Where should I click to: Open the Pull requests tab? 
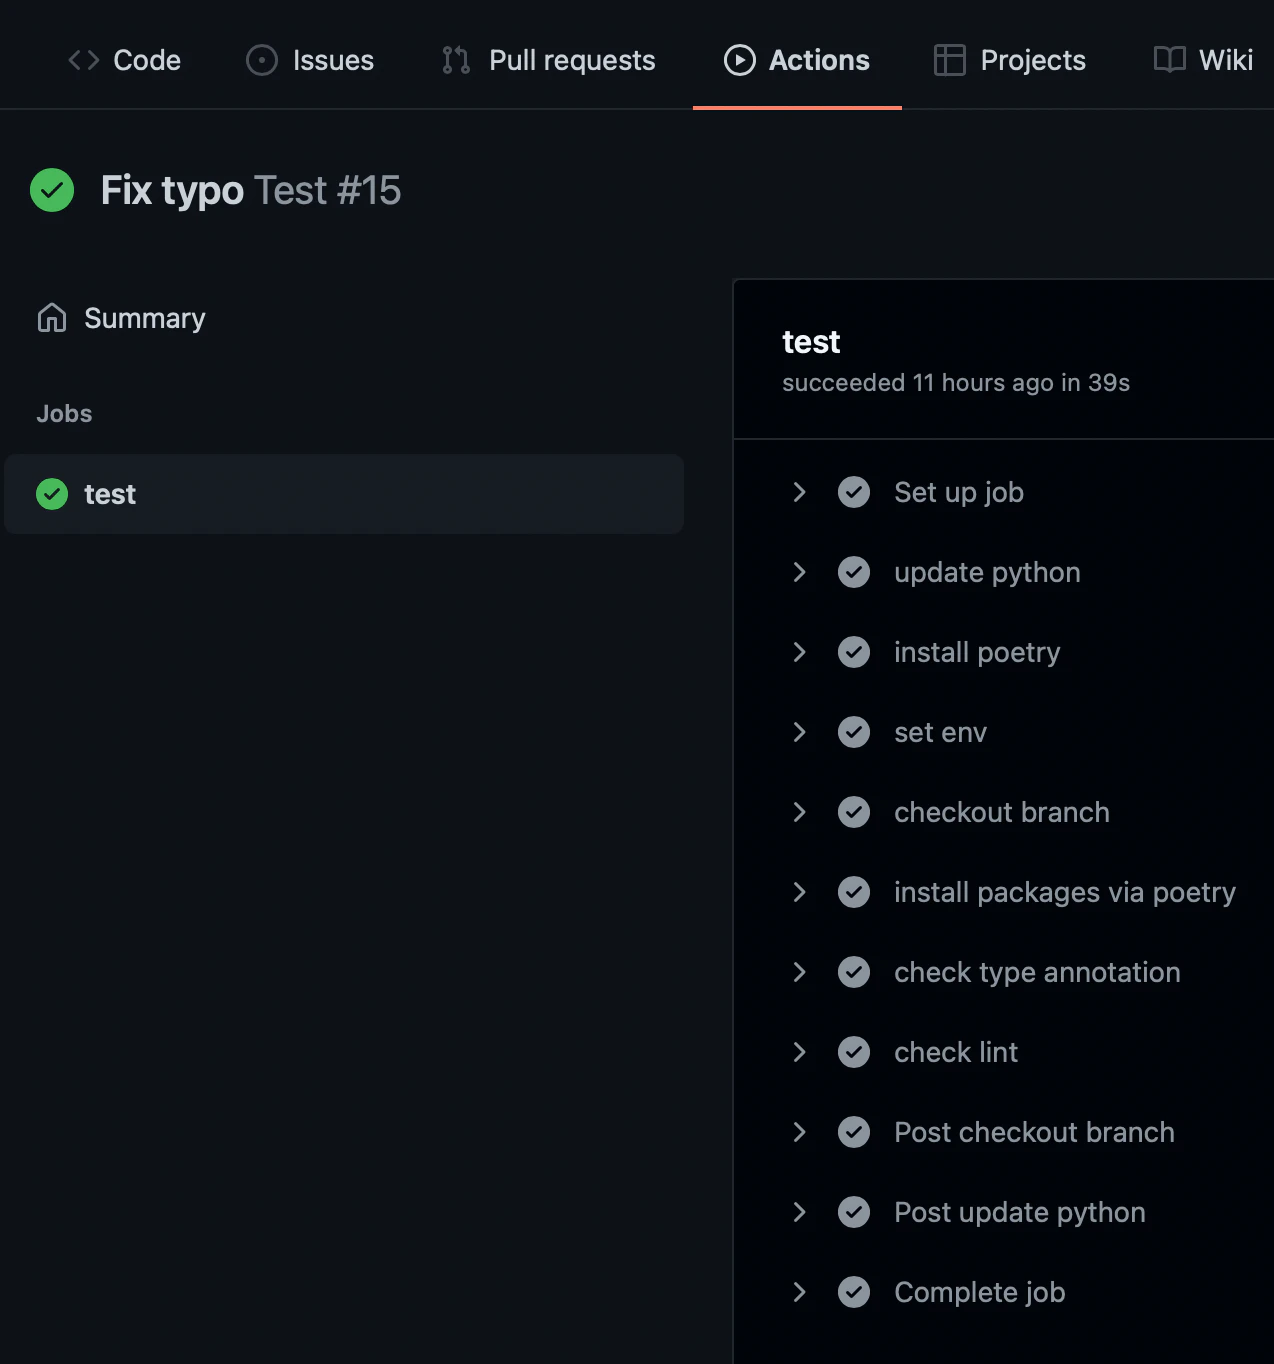[x=571, y=60]
